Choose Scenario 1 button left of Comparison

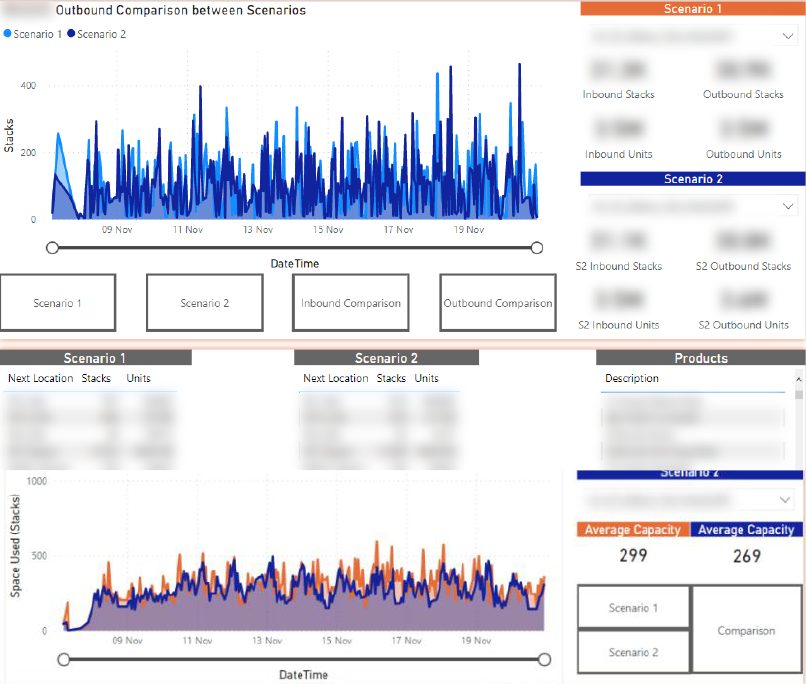click(633, 608)
